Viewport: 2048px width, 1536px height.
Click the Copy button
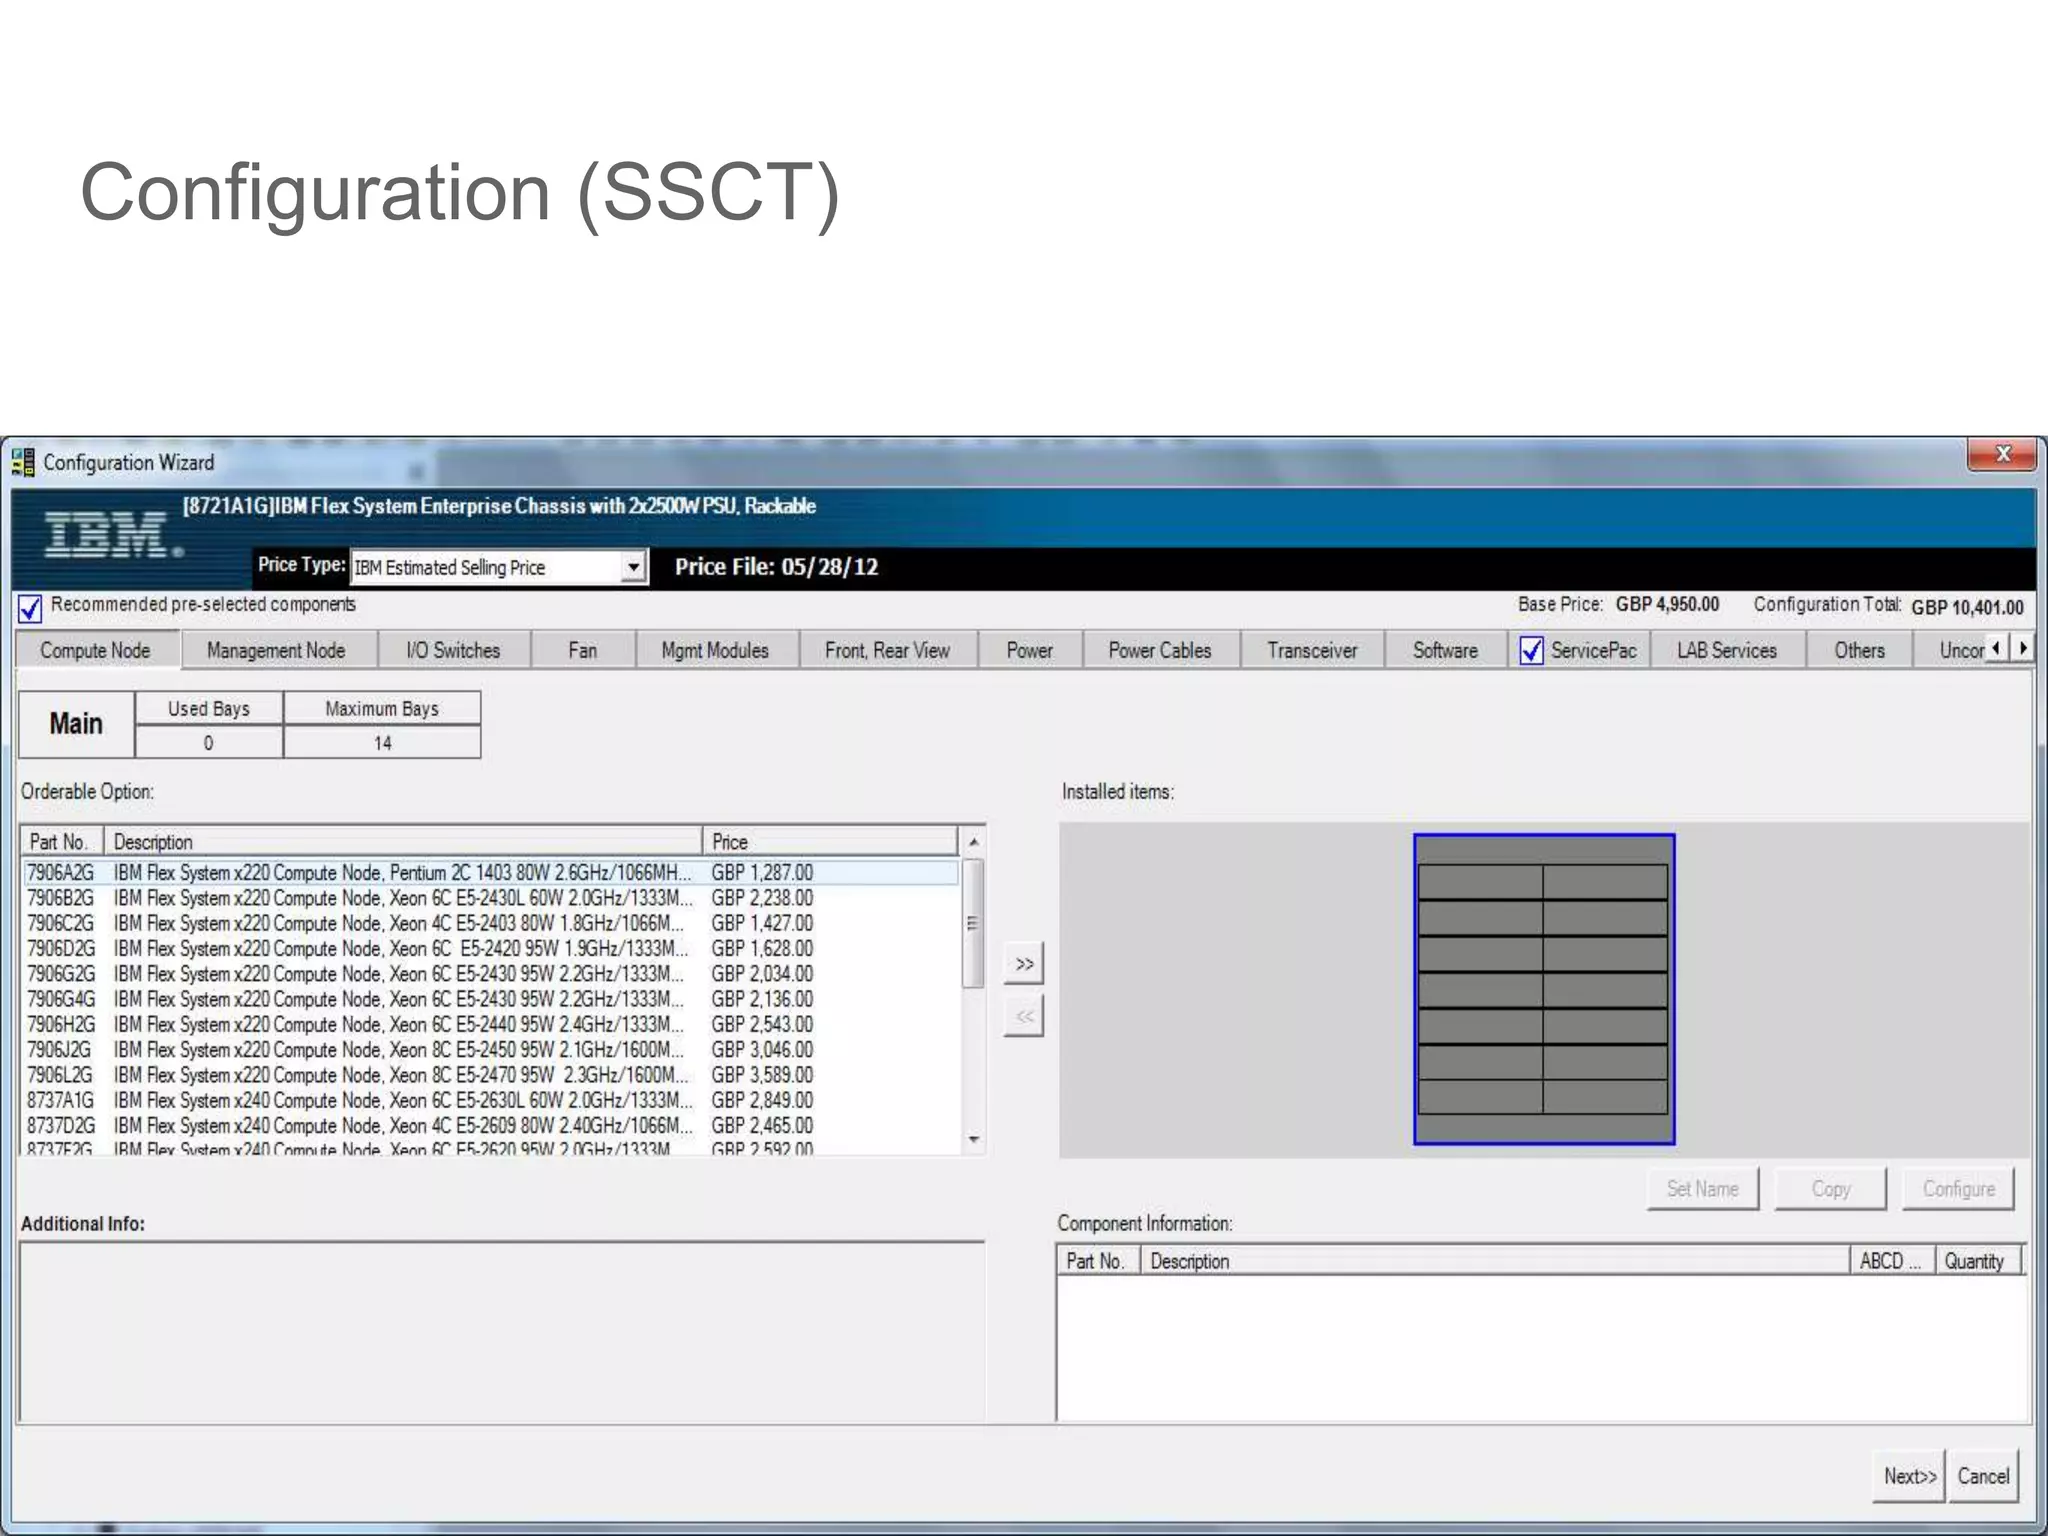1830,1189
